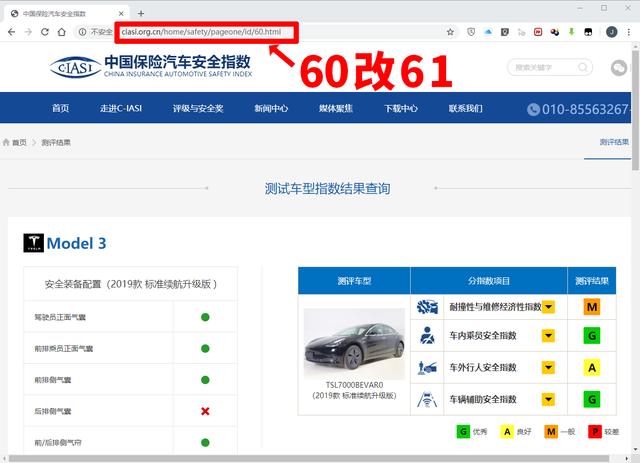
Task: Click the orange M legend swatch
Action: (x=551, y=432)
